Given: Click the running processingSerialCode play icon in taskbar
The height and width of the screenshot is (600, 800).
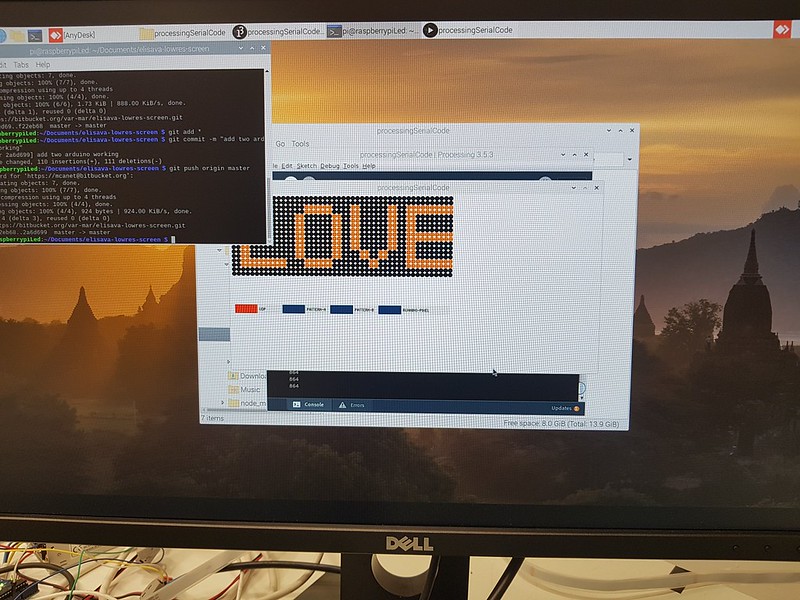Looking at the screenshot, I should 430,30.
